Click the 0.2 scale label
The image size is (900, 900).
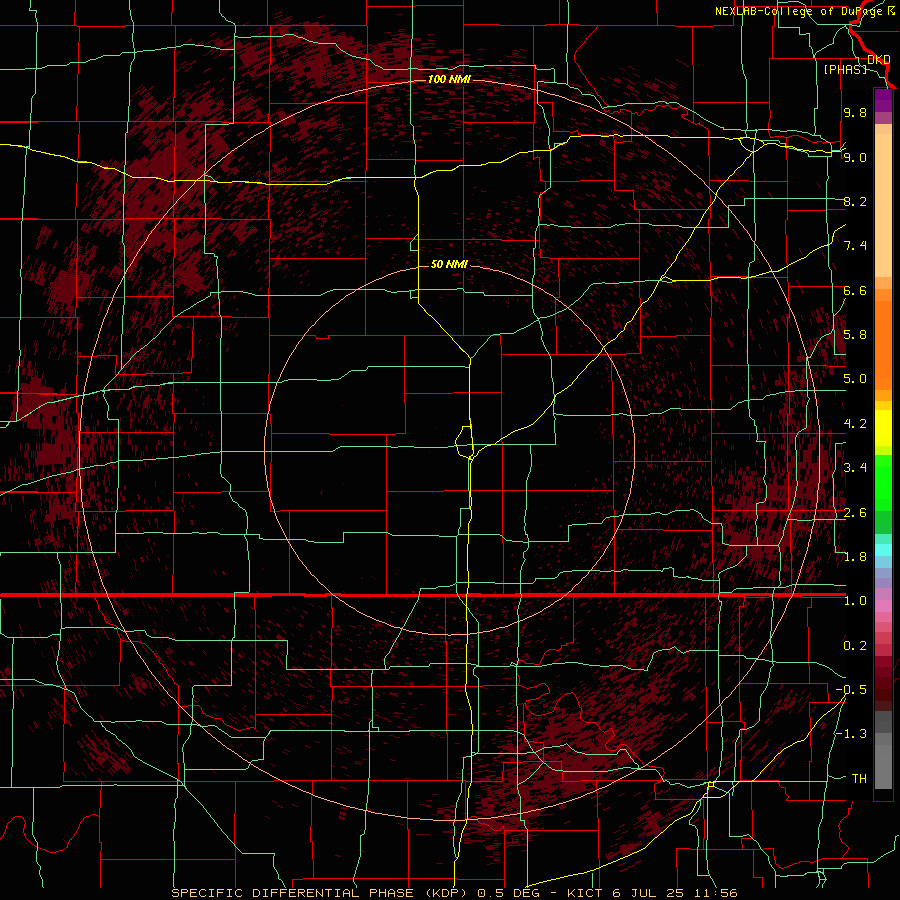[x=855, y=646]
